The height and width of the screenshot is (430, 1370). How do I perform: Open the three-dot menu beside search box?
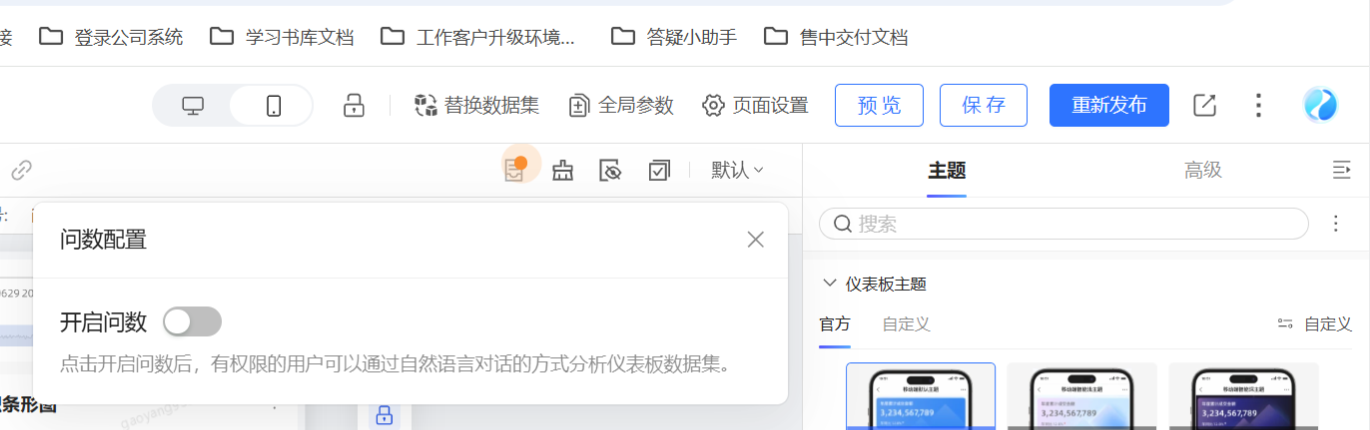[x=1336, y=224]
